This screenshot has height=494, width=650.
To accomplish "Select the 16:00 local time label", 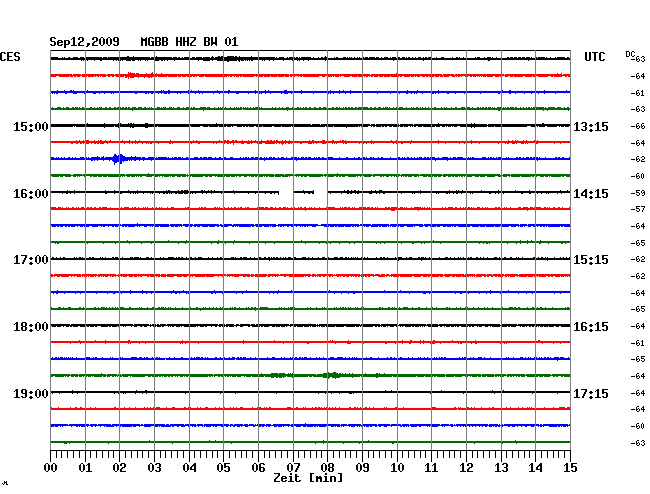I will pos(31,194).
